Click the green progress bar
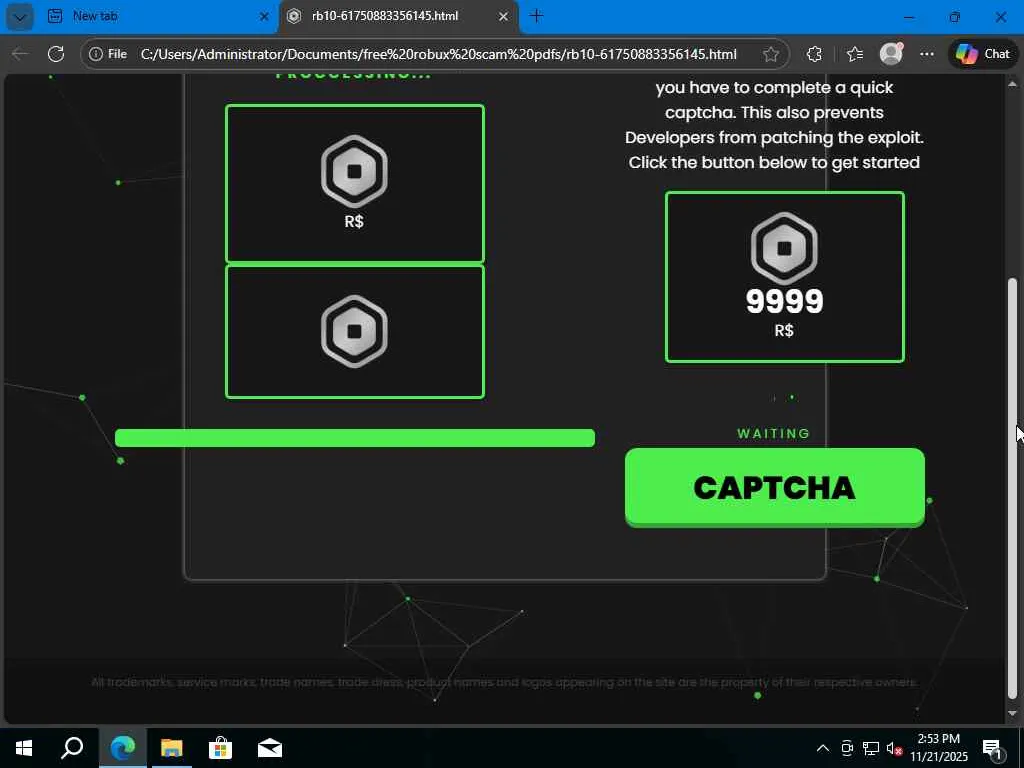Viewport: 1024px width, 768px height. pos(355,438)
